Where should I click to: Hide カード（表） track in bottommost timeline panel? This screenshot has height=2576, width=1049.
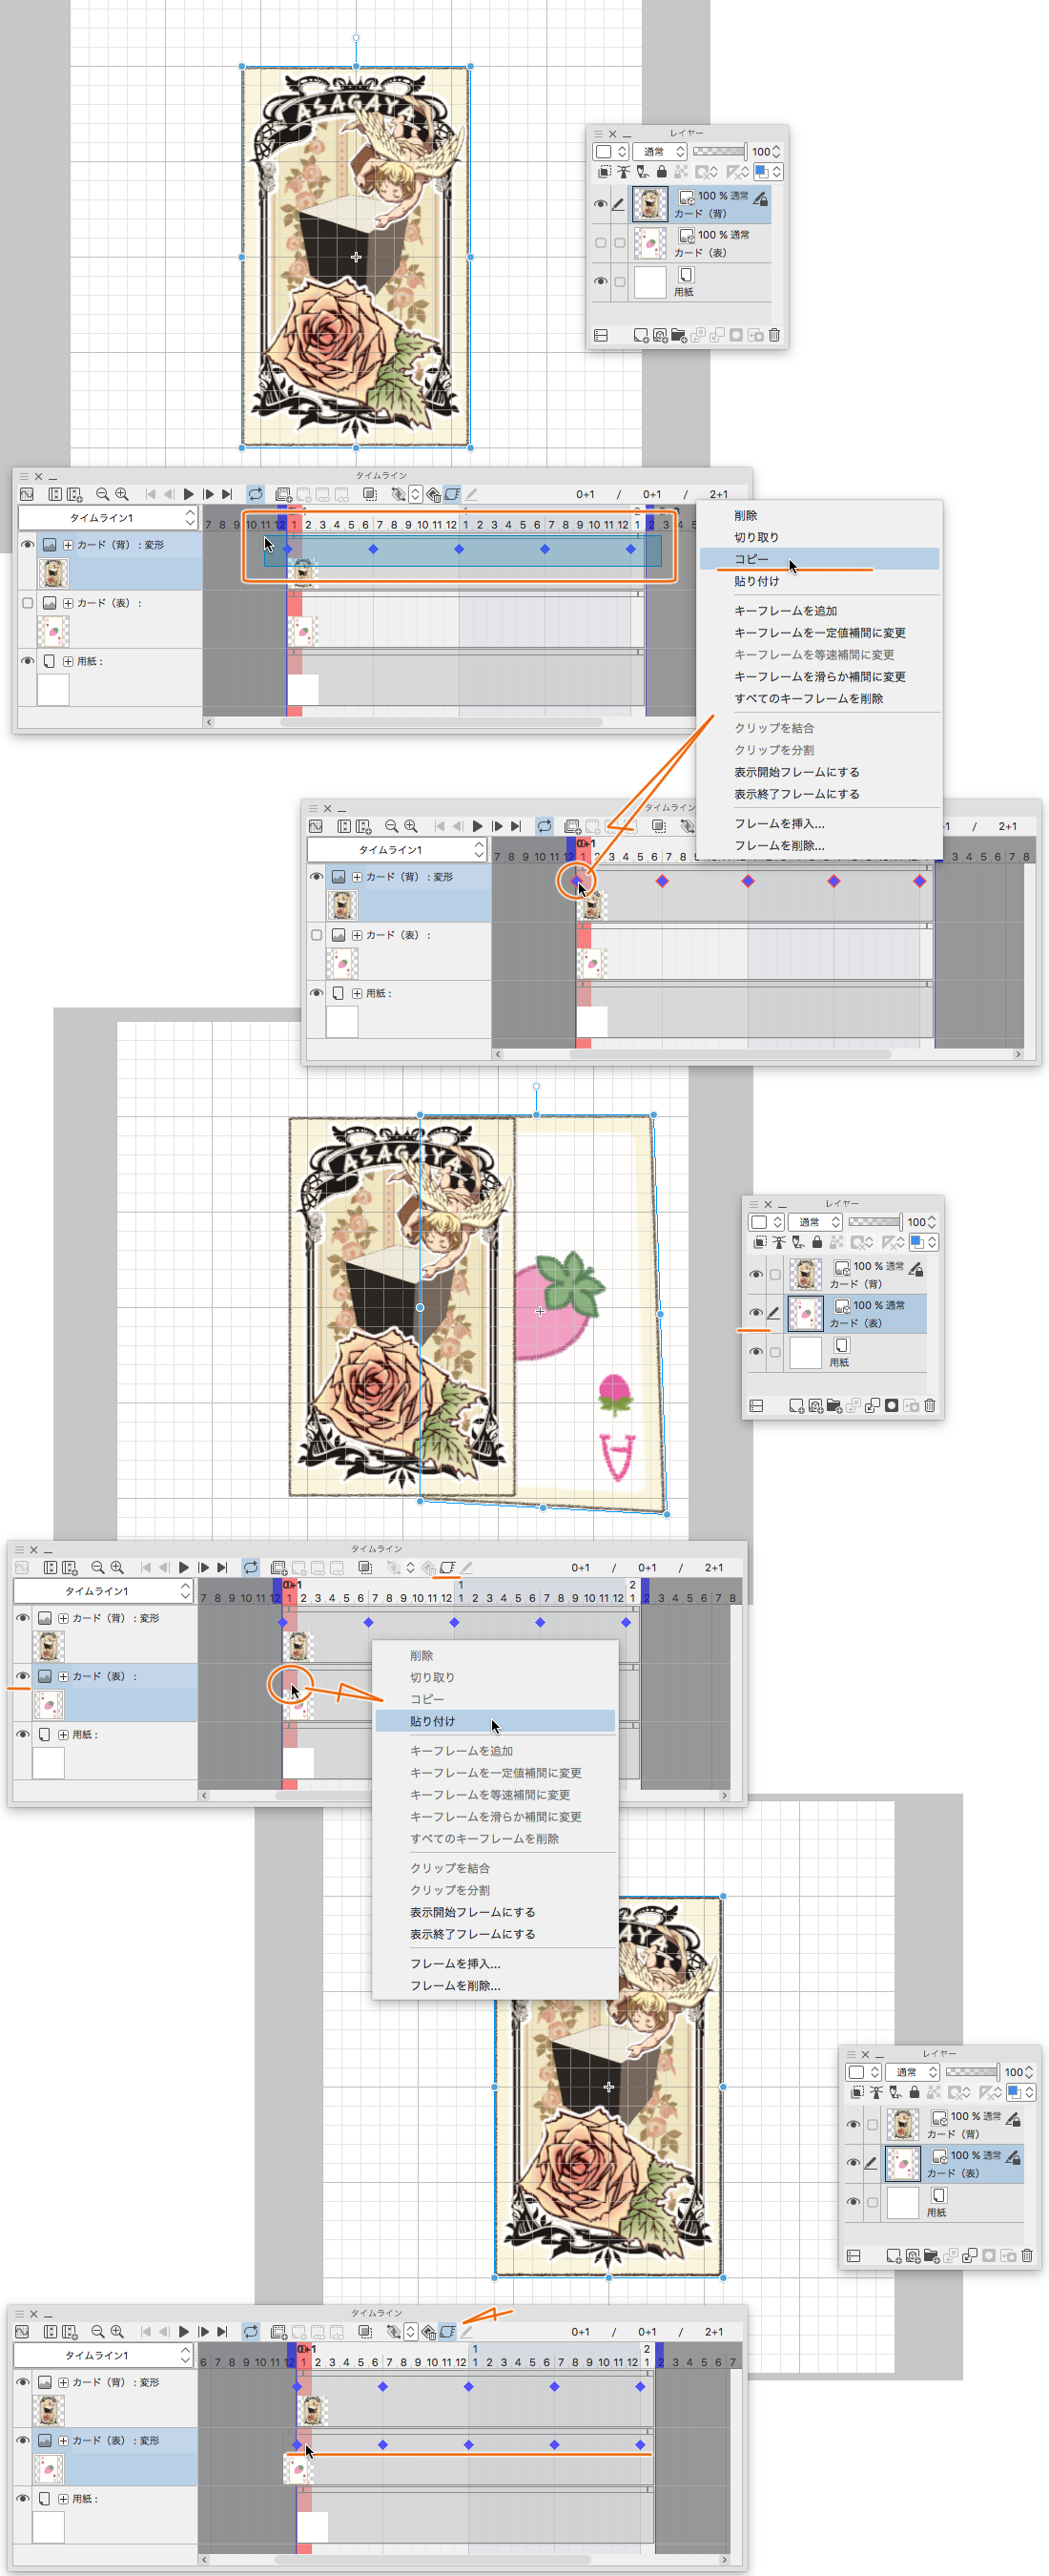(x=23, y=2440)
